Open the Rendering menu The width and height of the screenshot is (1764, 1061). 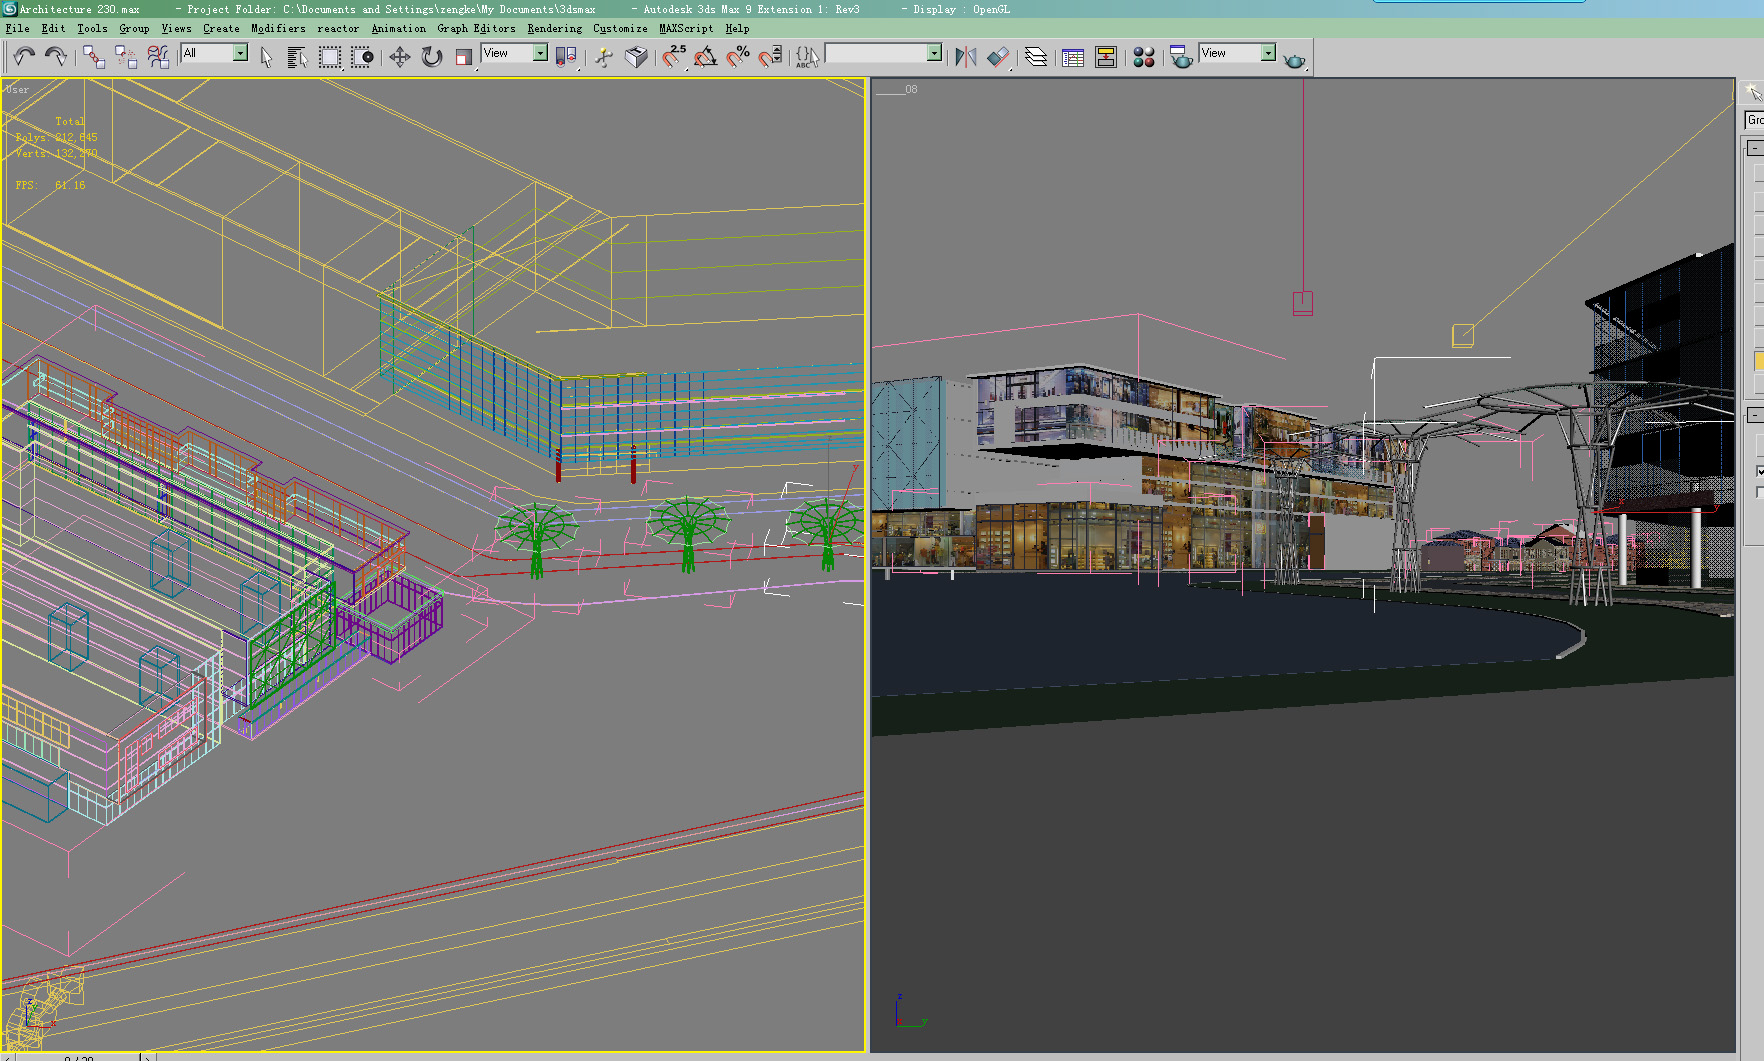click(553, 28)
